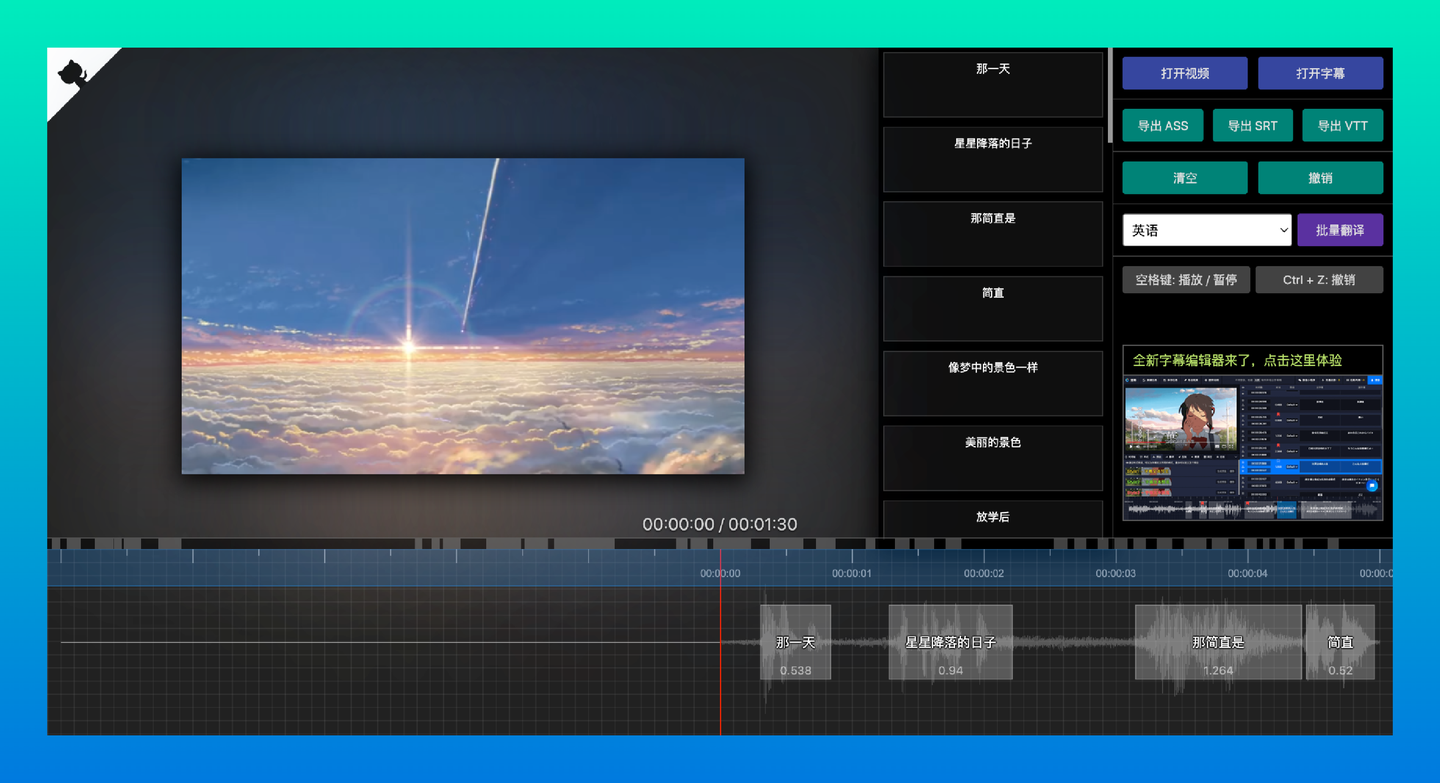Follow the 全新字幕编辑器来了，点击这里体验 link
This screenshot has height=783, width=1440.
click(1237, 360)
